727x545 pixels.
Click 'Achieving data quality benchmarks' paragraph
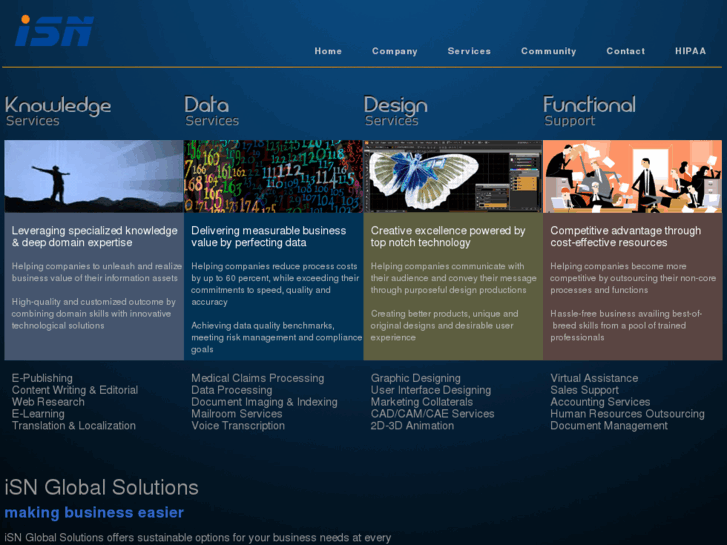click(x=276, y=337)
